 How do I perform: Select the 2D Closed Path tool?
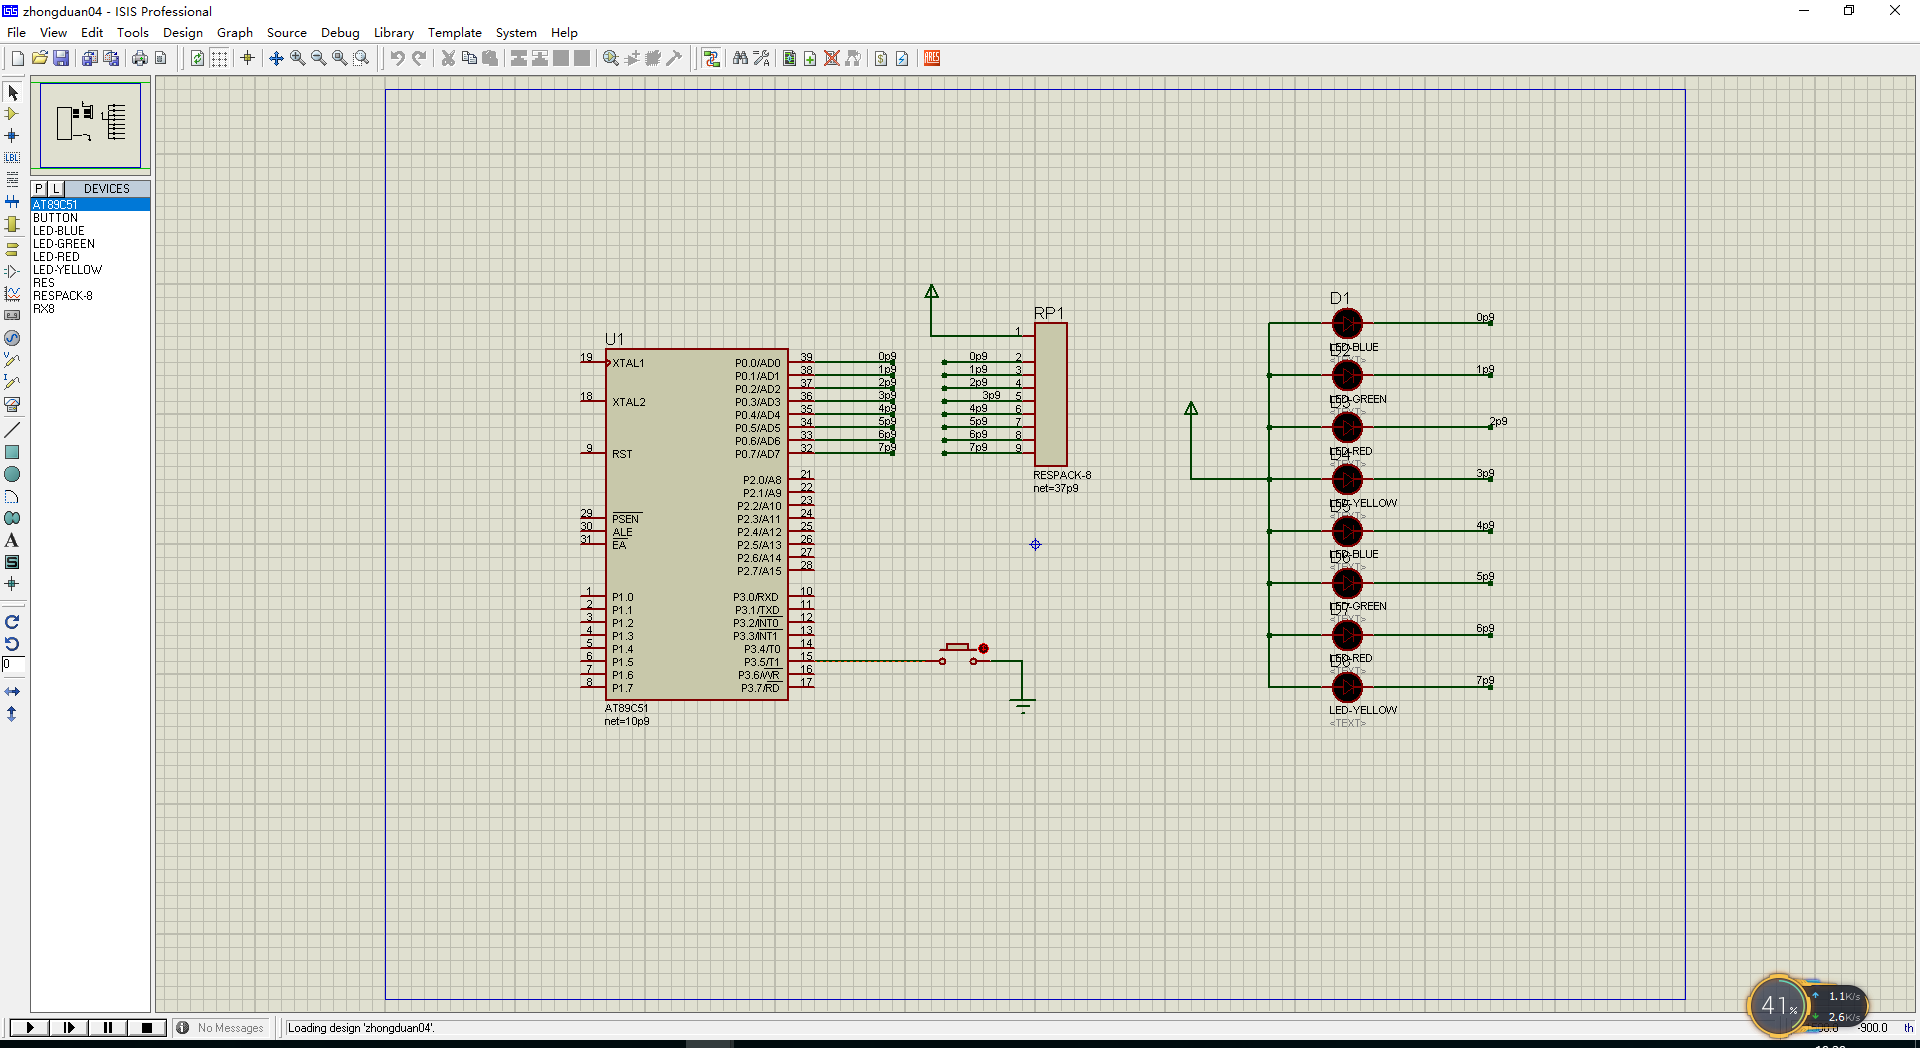12,518
